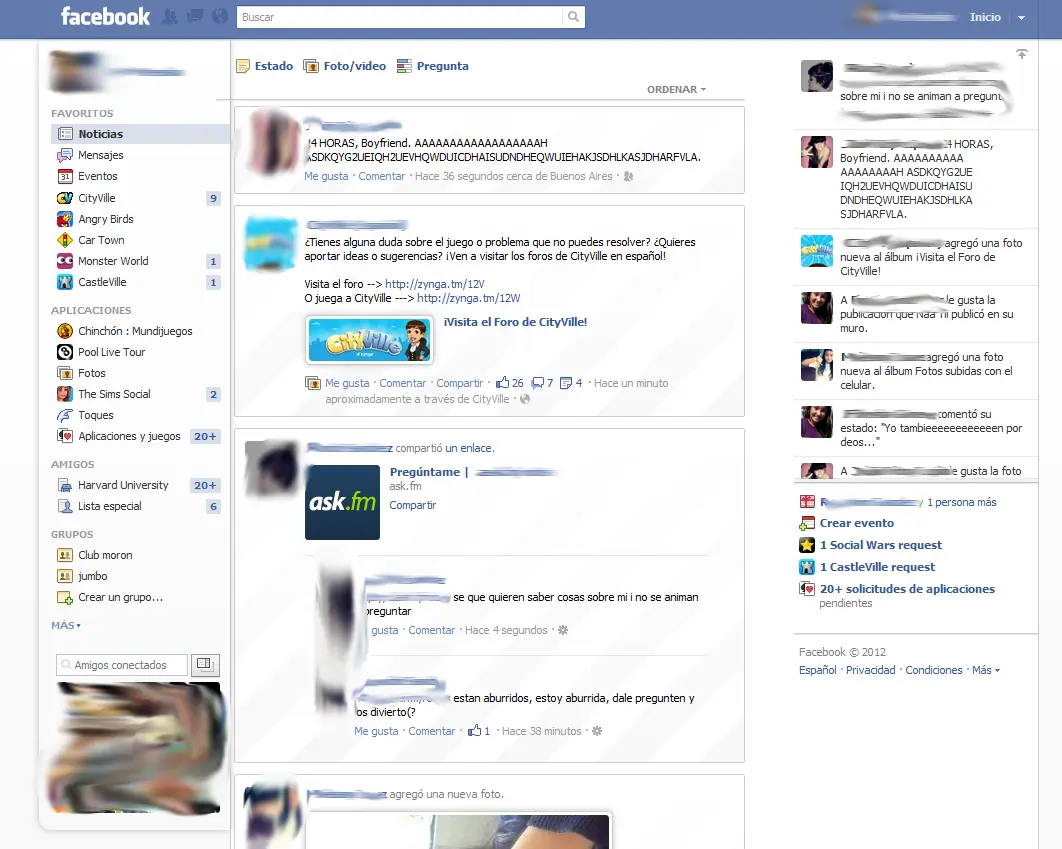Open Toques pokes icon
This screenshot has width=1062, height=849.
pos(65,415)
